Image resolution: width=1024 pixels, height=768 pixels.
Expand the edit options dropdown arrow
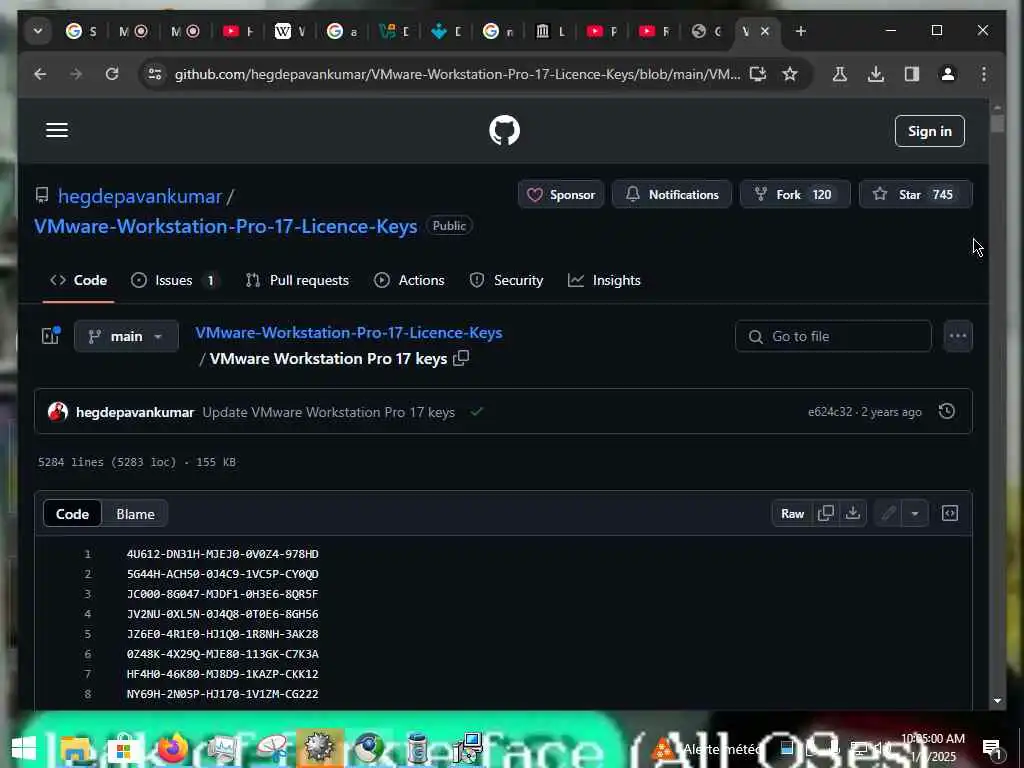tap(915, 513)
